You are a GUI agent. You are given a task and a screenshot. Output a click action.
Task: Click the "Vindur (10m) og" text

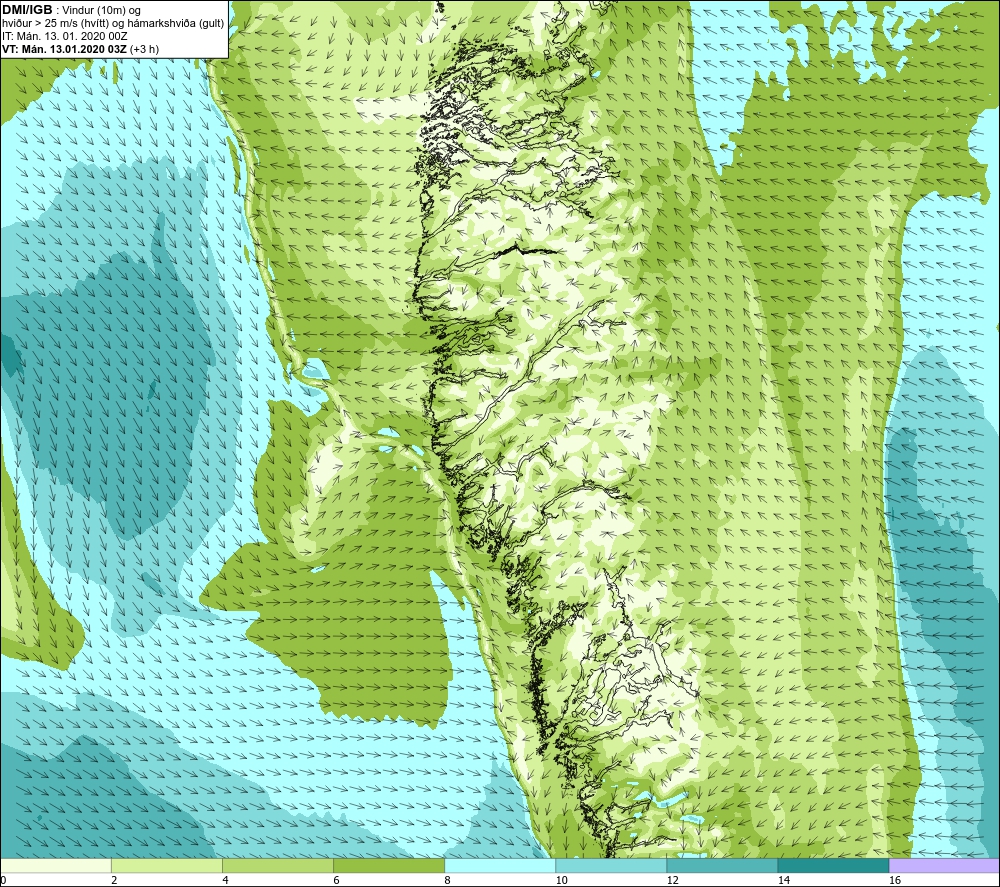coord(101,11)
